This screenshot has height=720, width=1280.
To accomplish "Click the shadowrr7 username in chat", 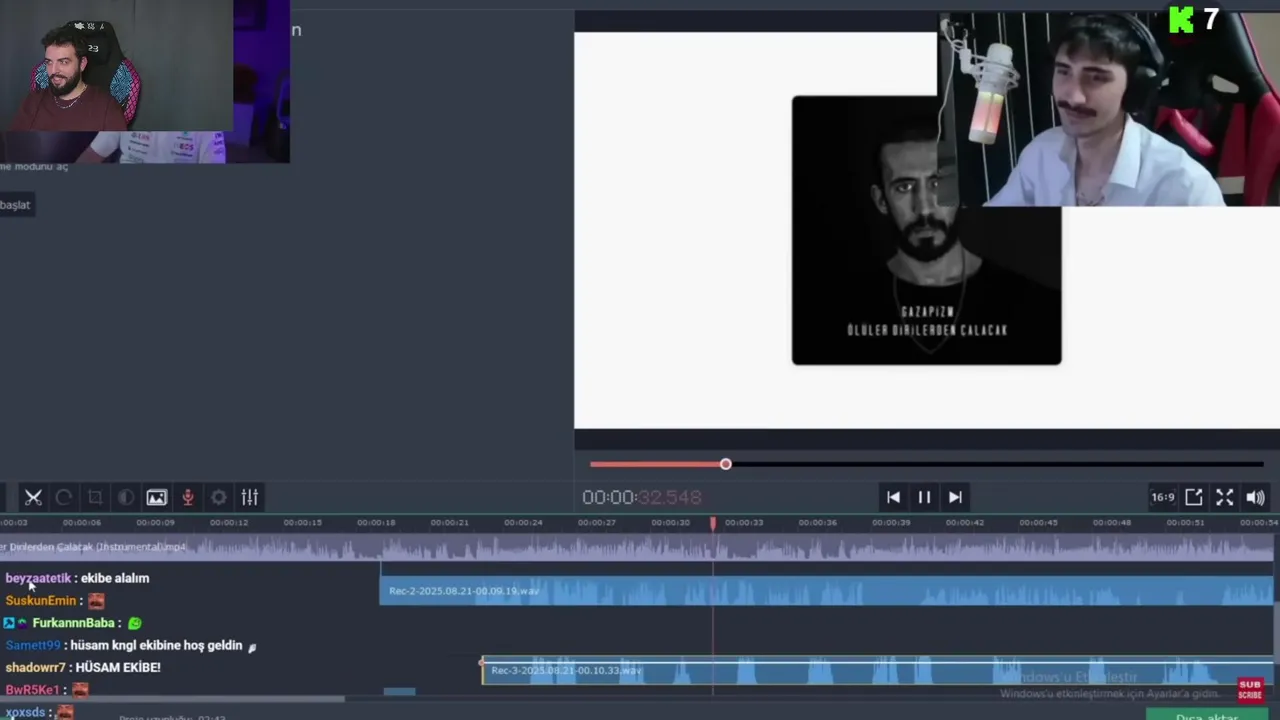I will 35,668.
